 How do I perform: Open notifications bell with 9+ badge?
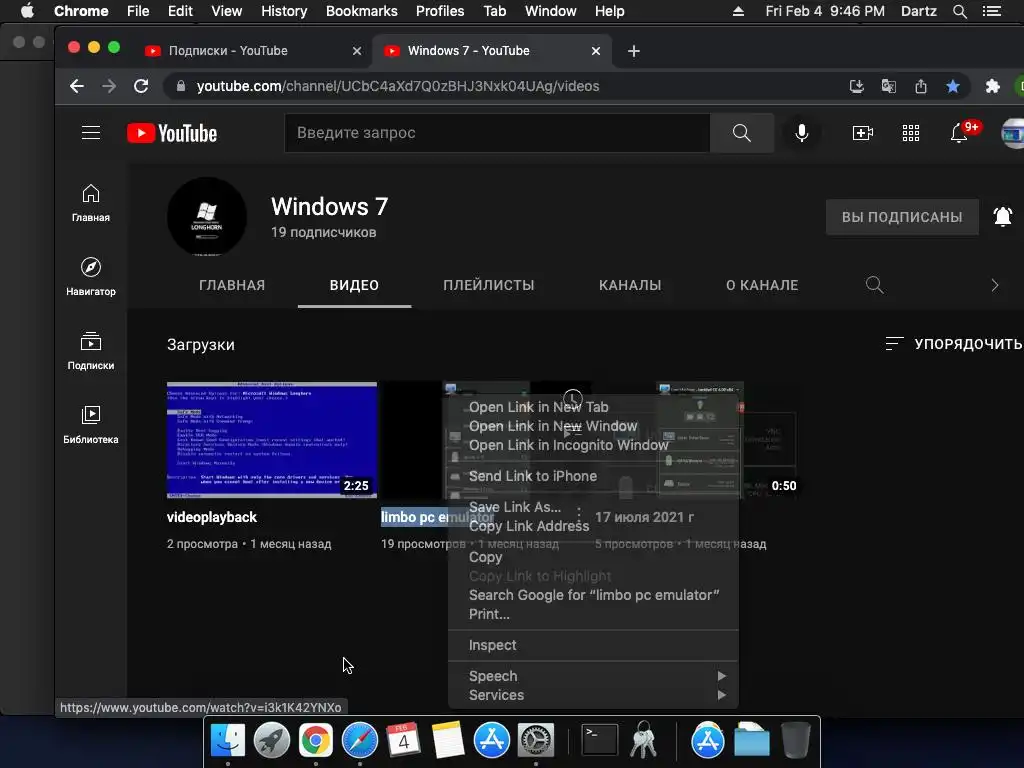[x=959, y=133]
